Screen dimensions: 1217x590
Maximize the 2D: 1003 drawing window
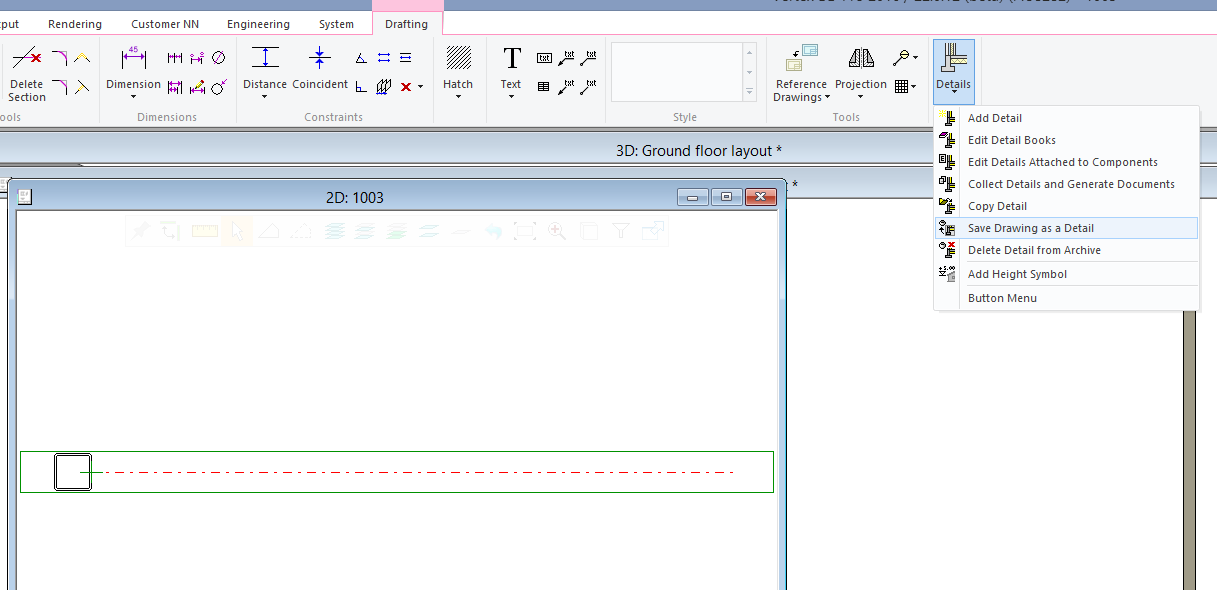[x=727, y=197]
